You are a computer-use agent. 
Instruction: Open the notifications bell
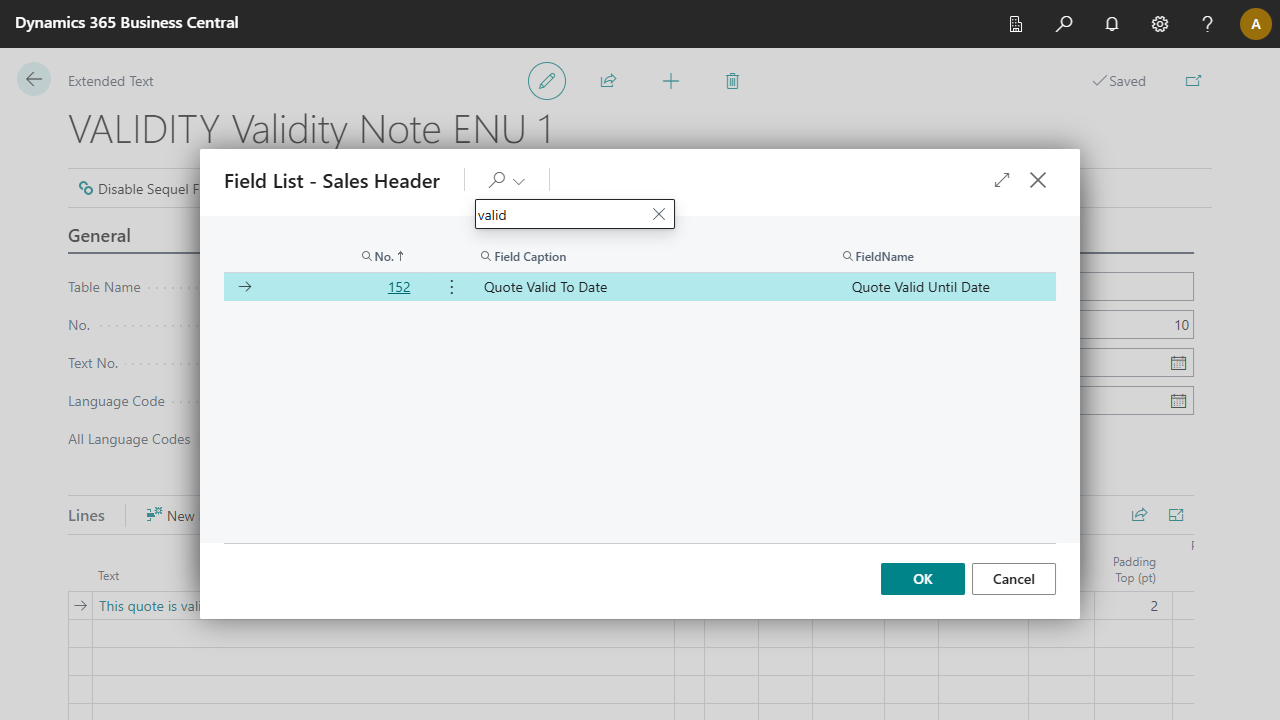point(1112,24)
